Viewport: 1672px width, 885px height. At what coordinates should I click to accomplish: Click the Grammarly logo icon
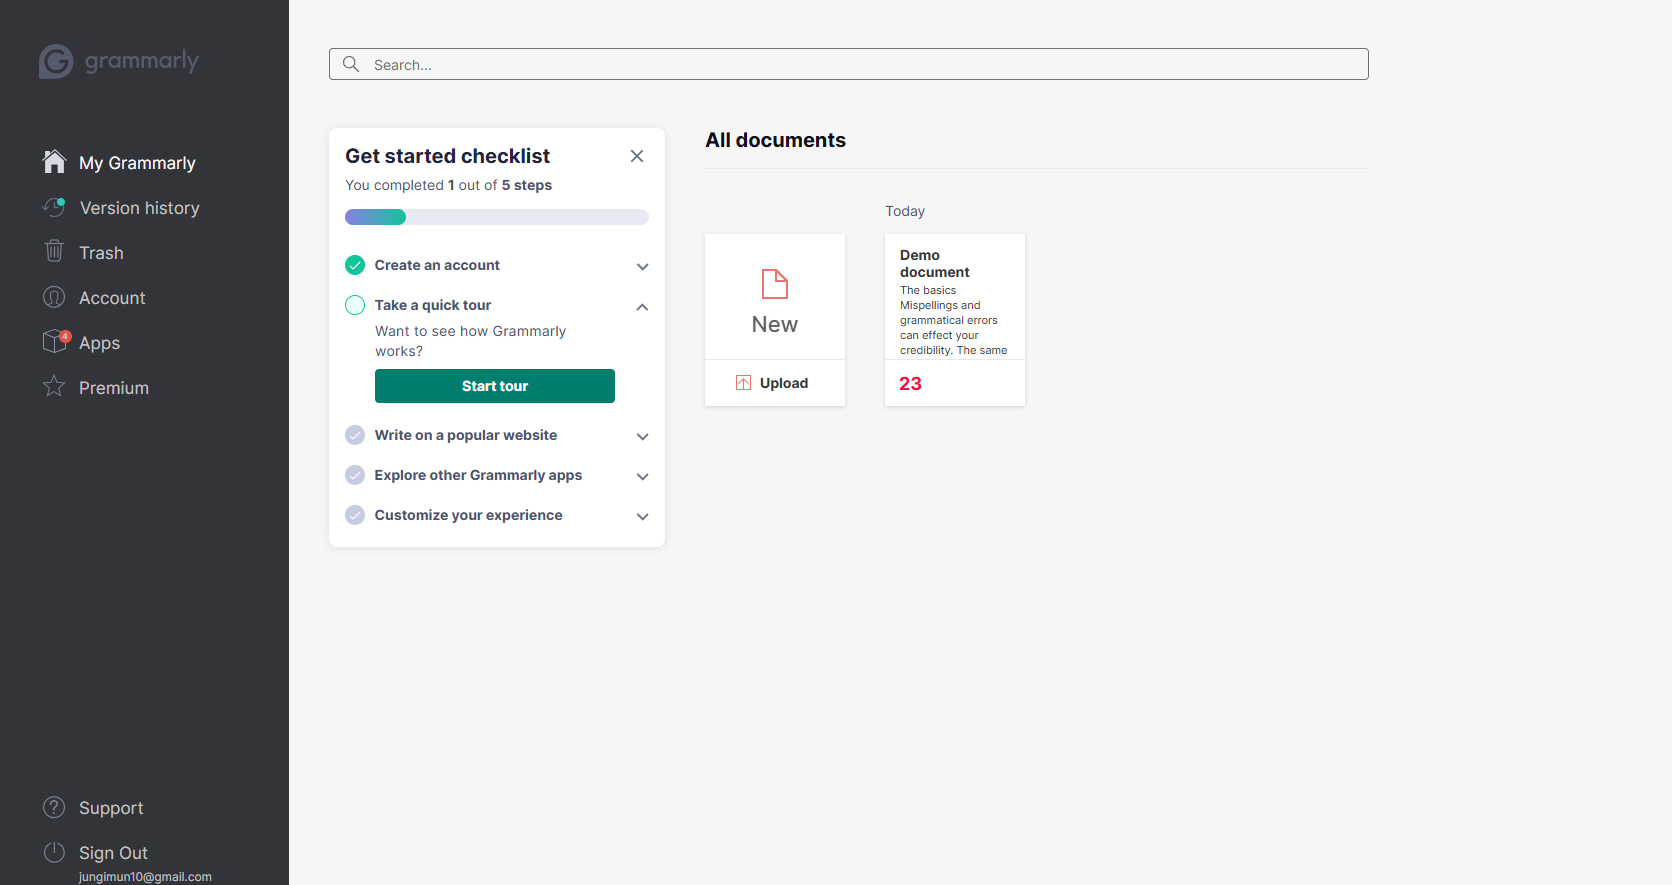click(x=56, y=61)
